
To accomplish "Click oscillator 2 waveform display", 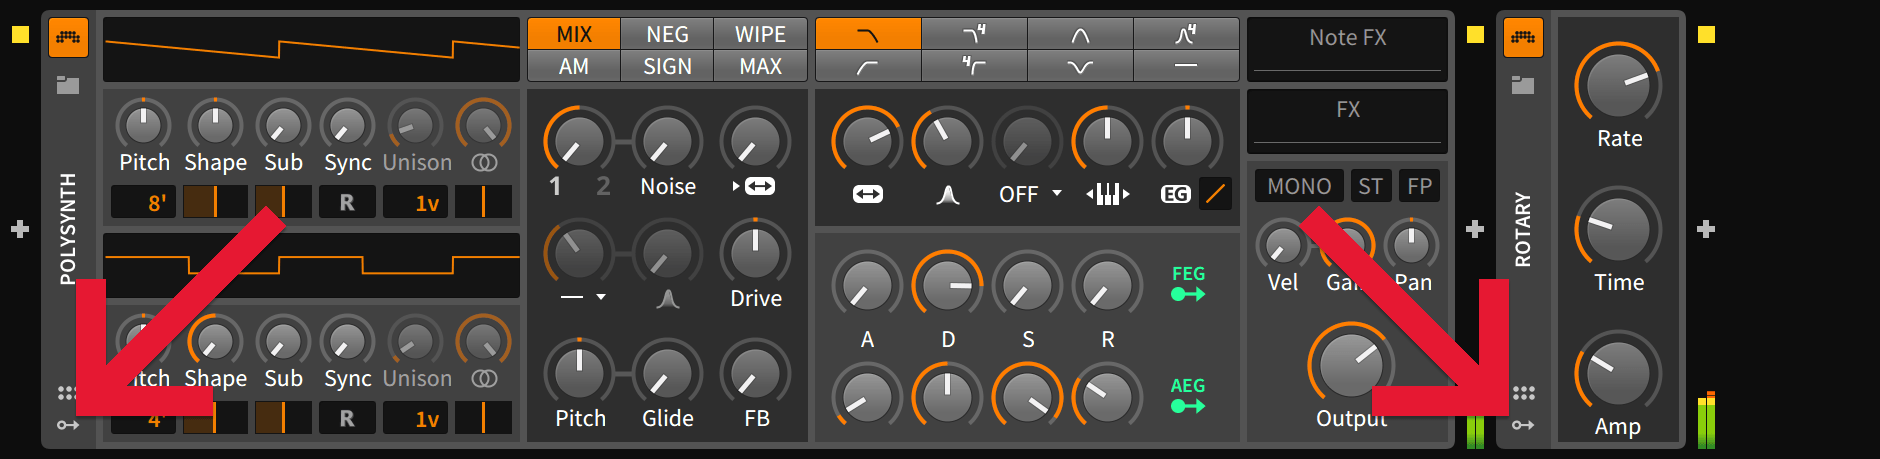I will pos(311,265).
